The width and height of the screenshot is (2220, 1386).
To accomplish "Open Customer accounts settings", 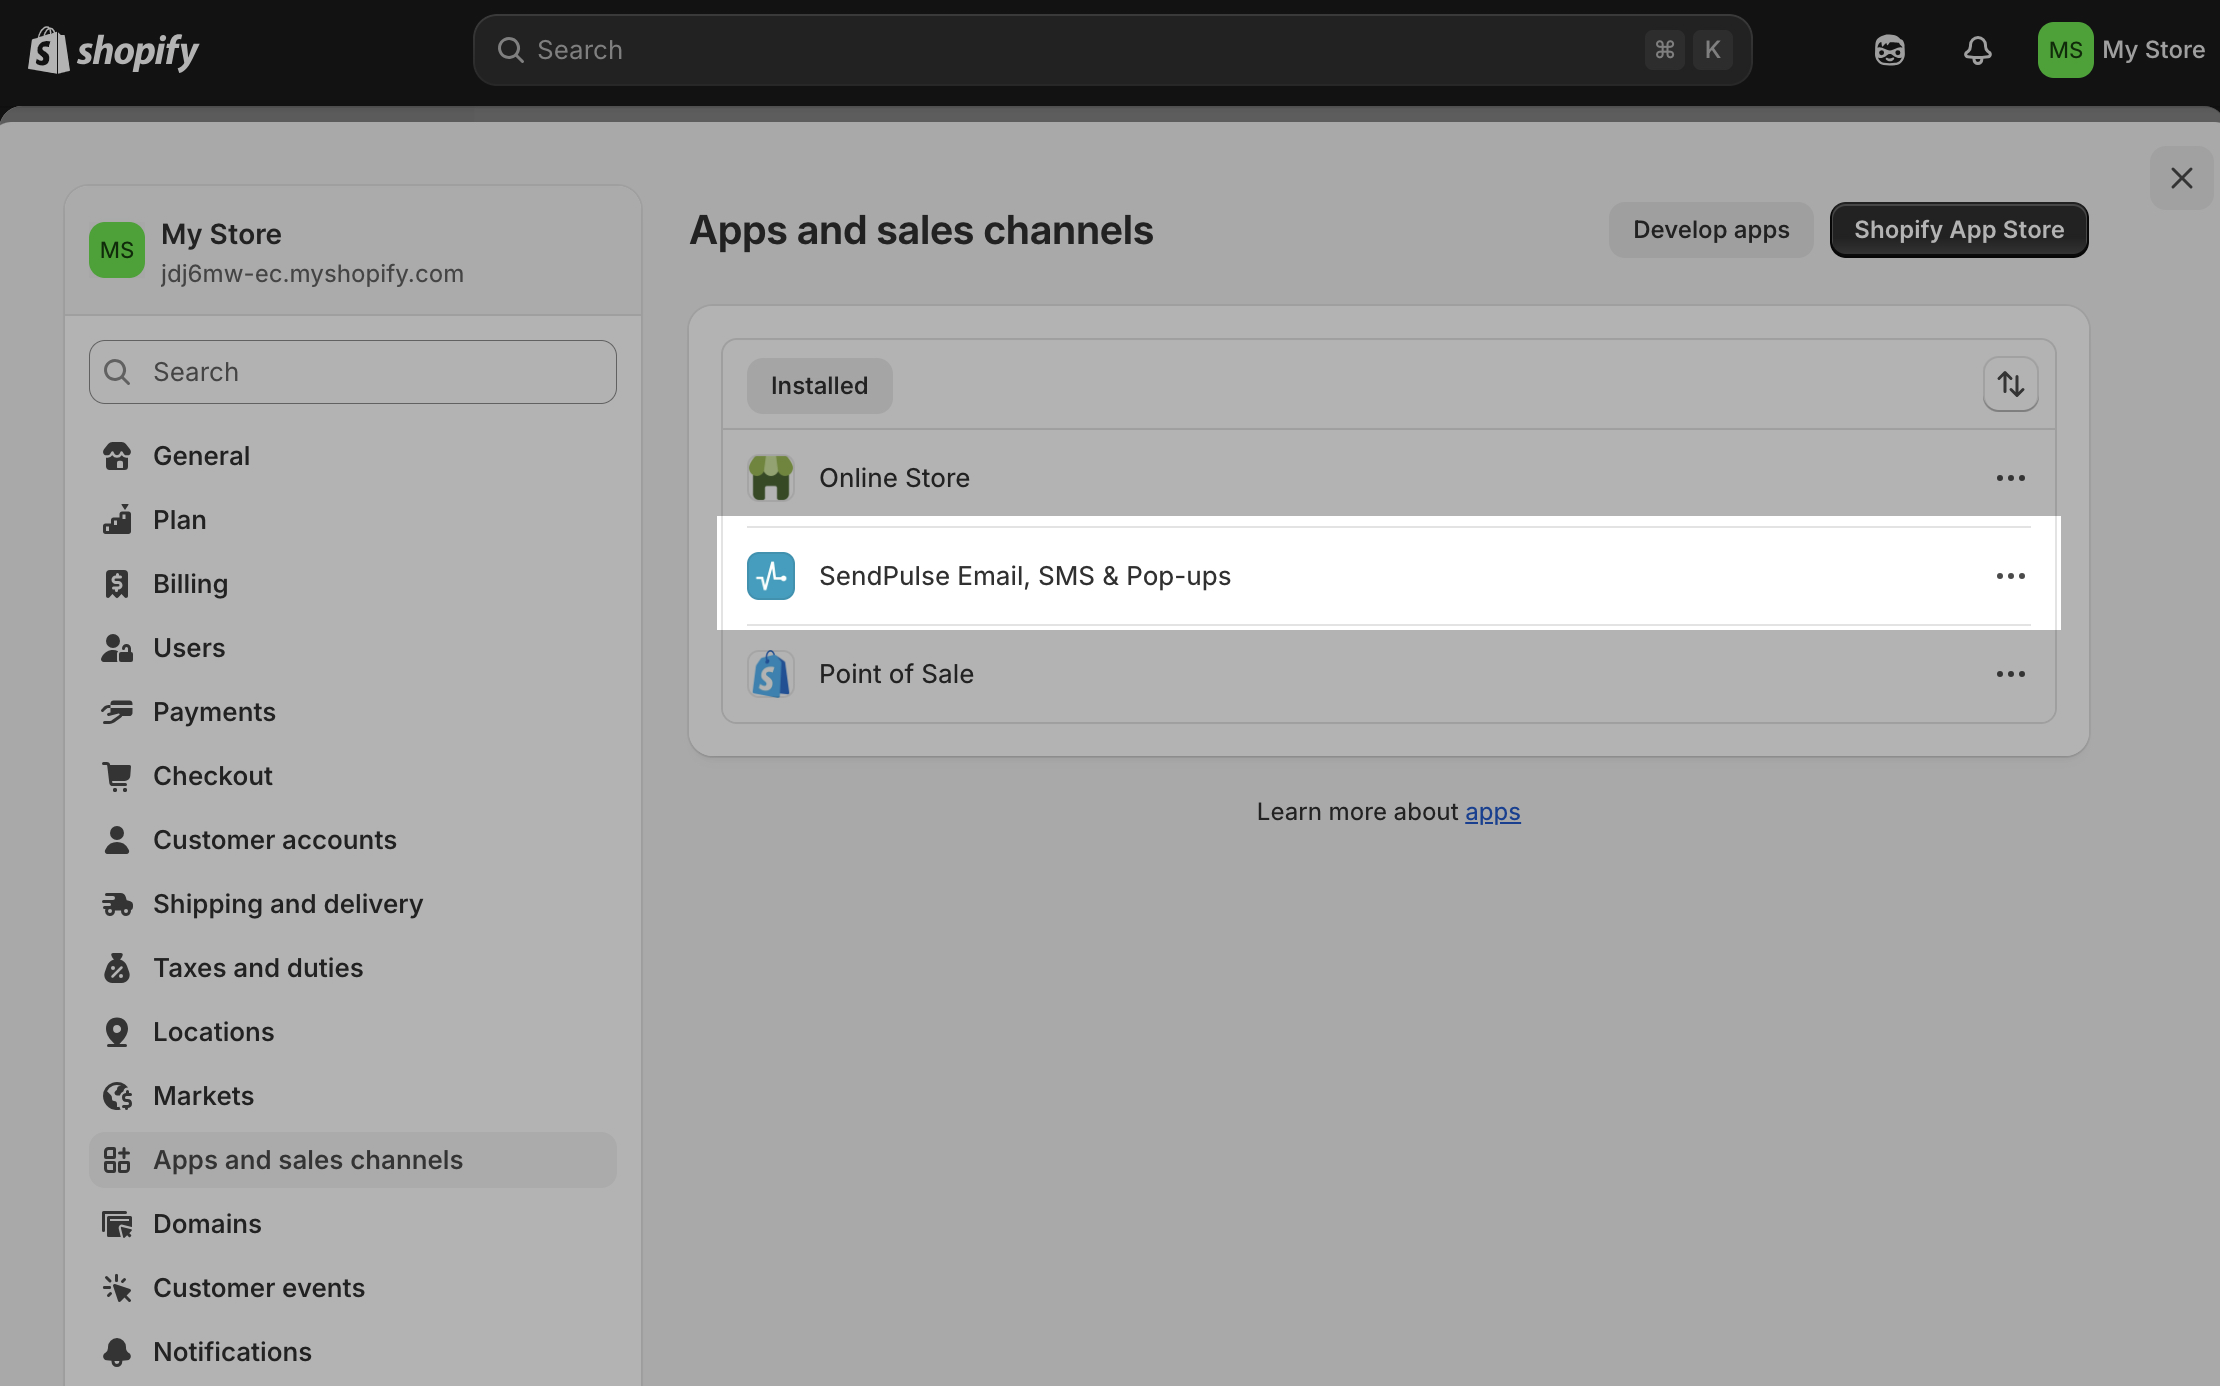I will (352, 840).
